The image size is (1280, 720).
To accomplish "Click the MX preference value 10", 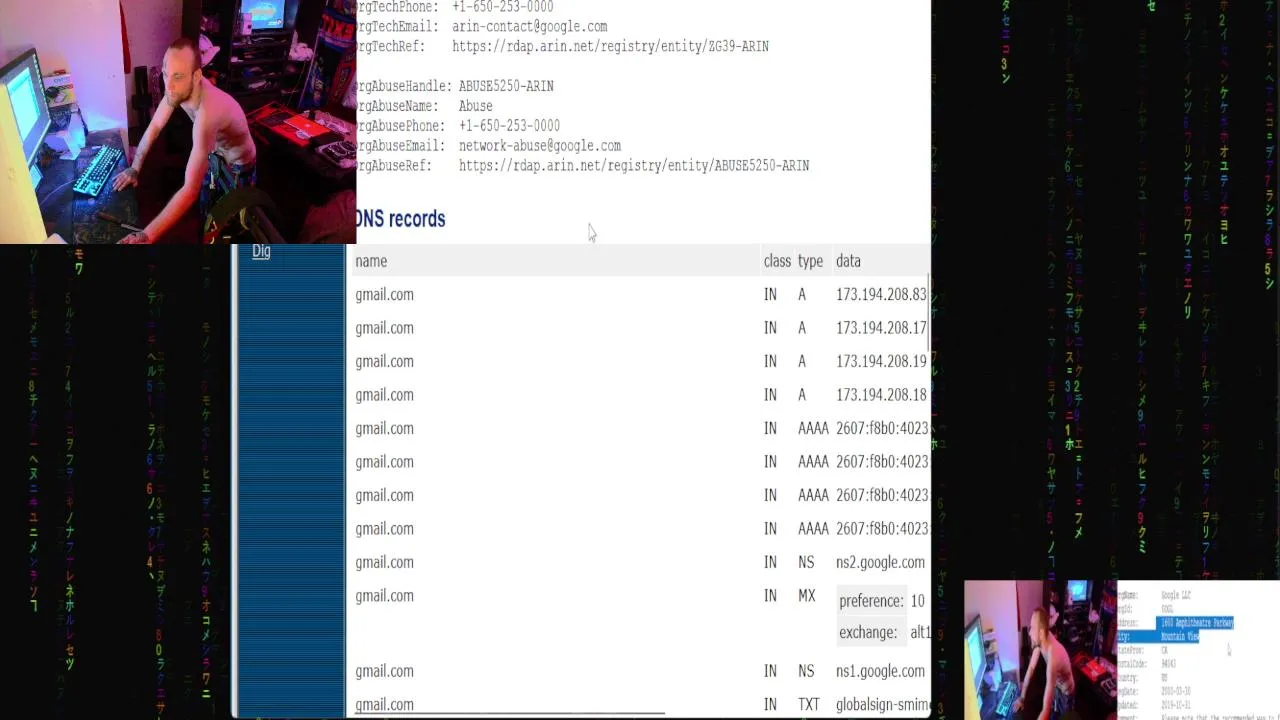I will click(917, 601).
